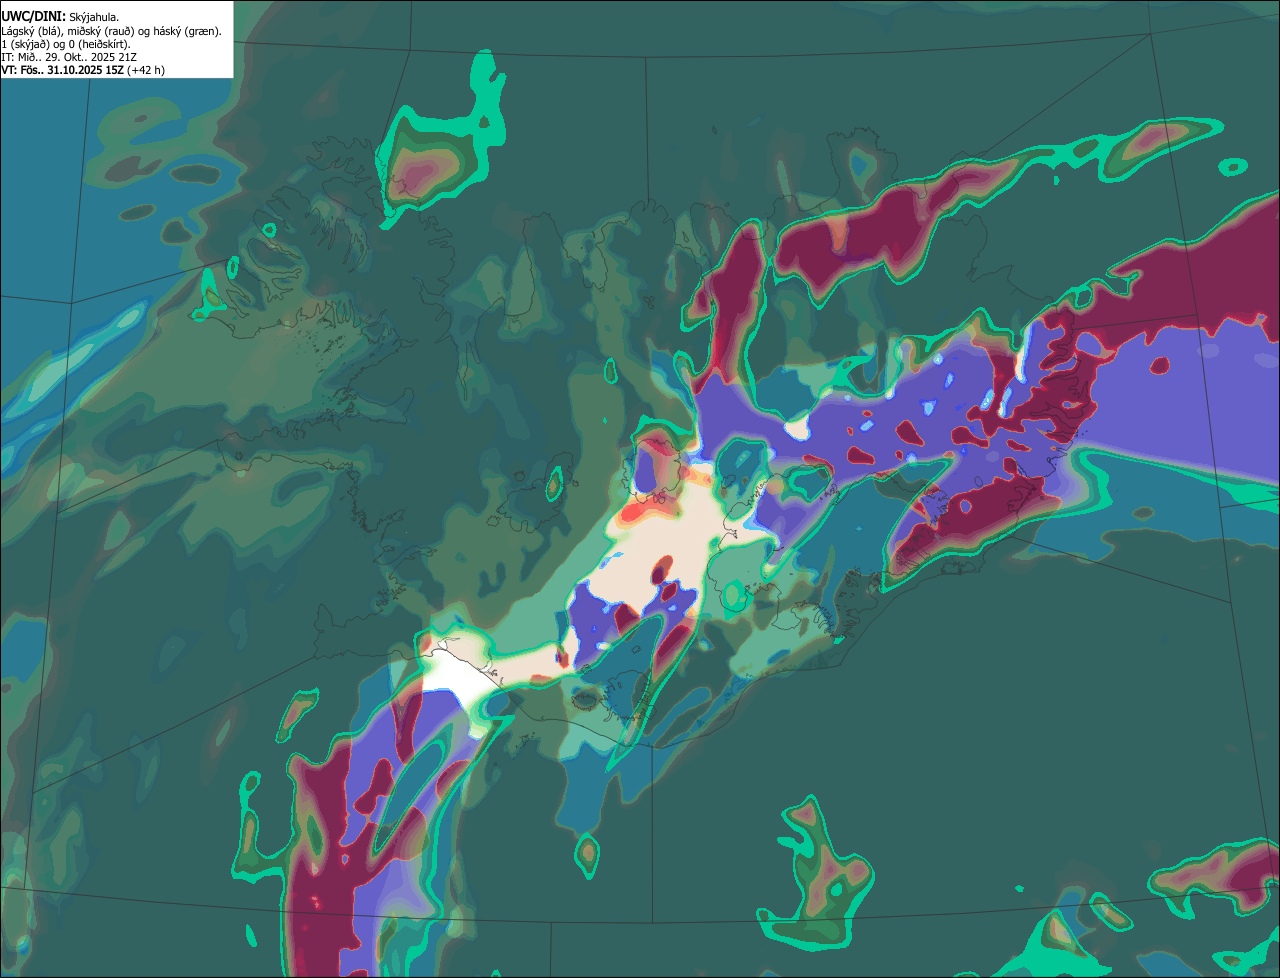Click the initial time line 'IT: Mið.. 29. Okt.. 2025 21Z'
The width and height of the screenshot is (1280, 978).
click(69, 57)
